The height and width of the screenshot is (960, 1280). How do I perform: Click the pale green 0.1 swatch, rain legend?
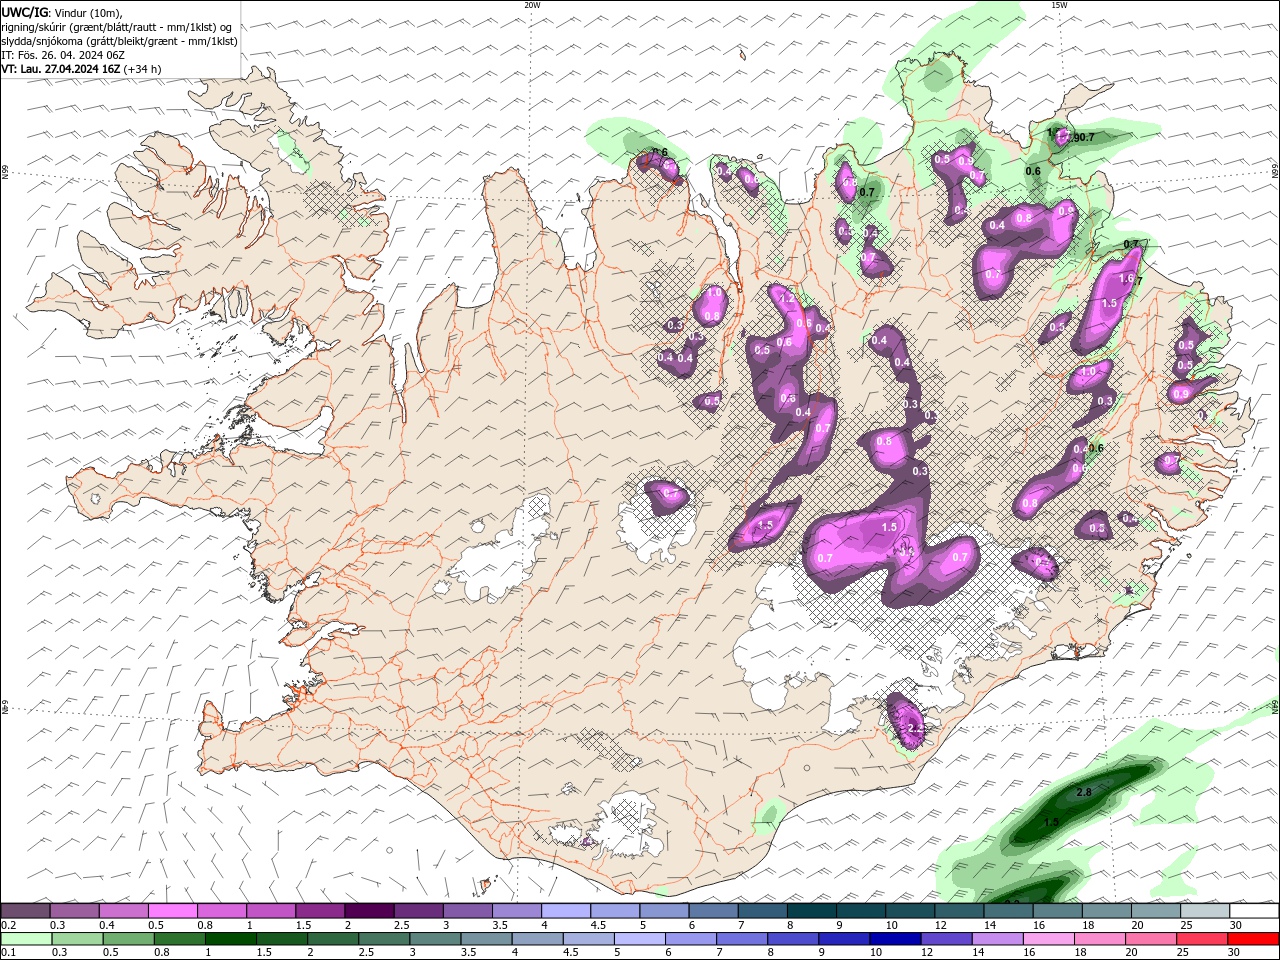(x=26, y=939)
